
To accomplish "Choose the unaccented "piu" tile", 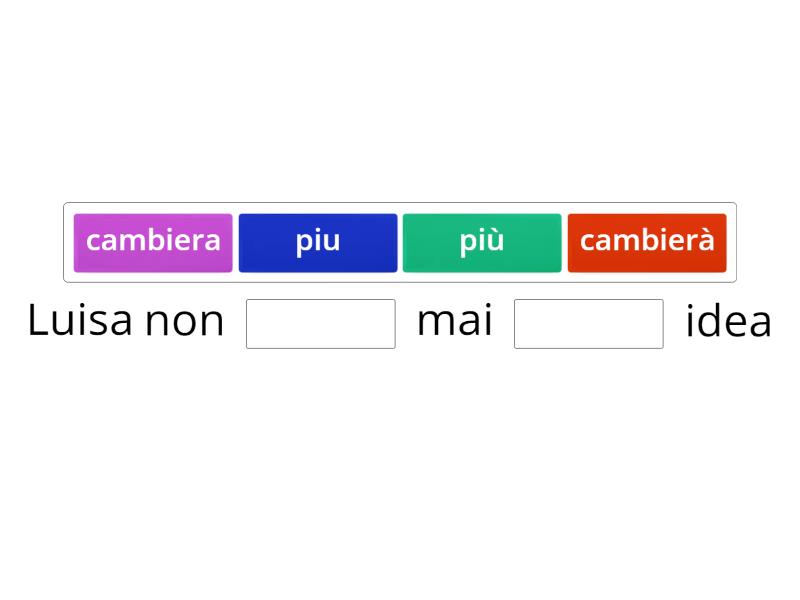I will (318, 242).
